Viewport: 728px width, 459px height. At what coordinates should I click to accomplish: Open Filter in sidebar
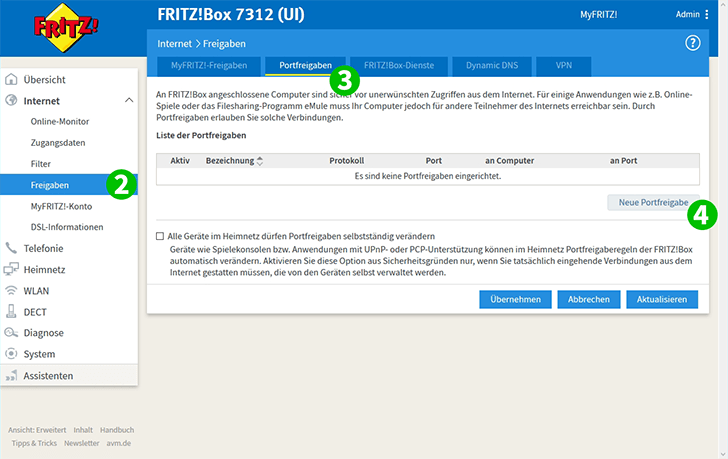click(41, 164)
